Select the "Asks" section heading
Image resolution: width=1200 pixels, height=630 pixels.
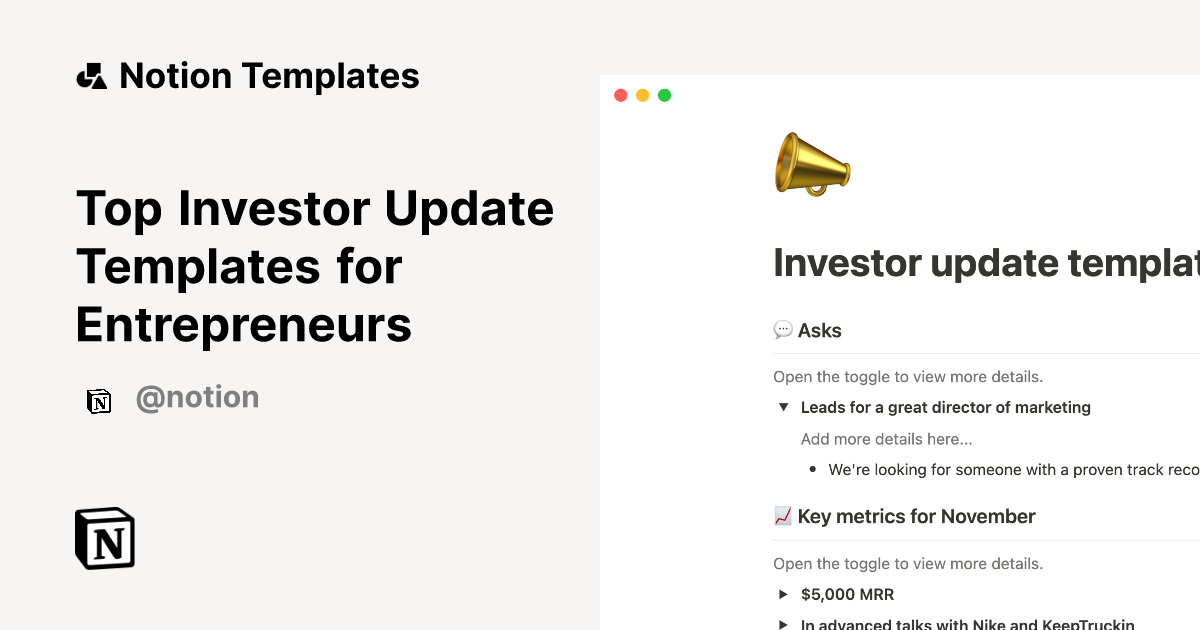coord(822,329)
